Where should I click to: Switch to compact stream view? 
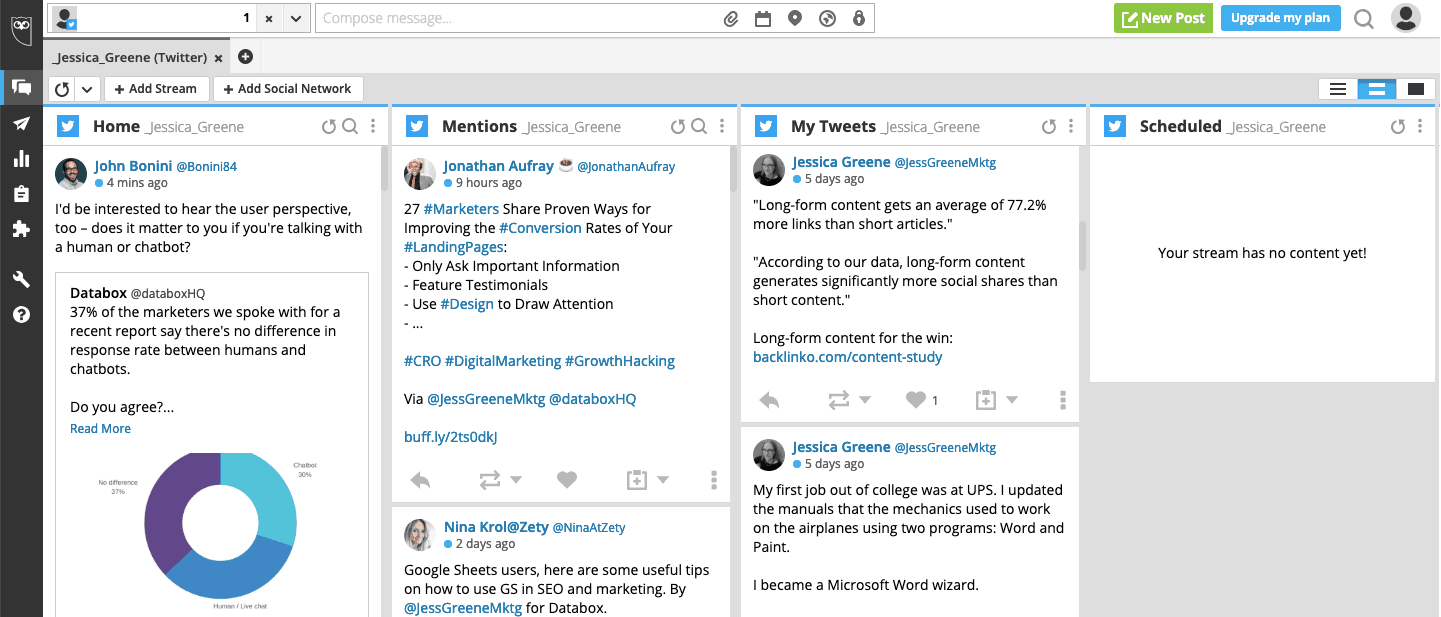pos(1338,89)
